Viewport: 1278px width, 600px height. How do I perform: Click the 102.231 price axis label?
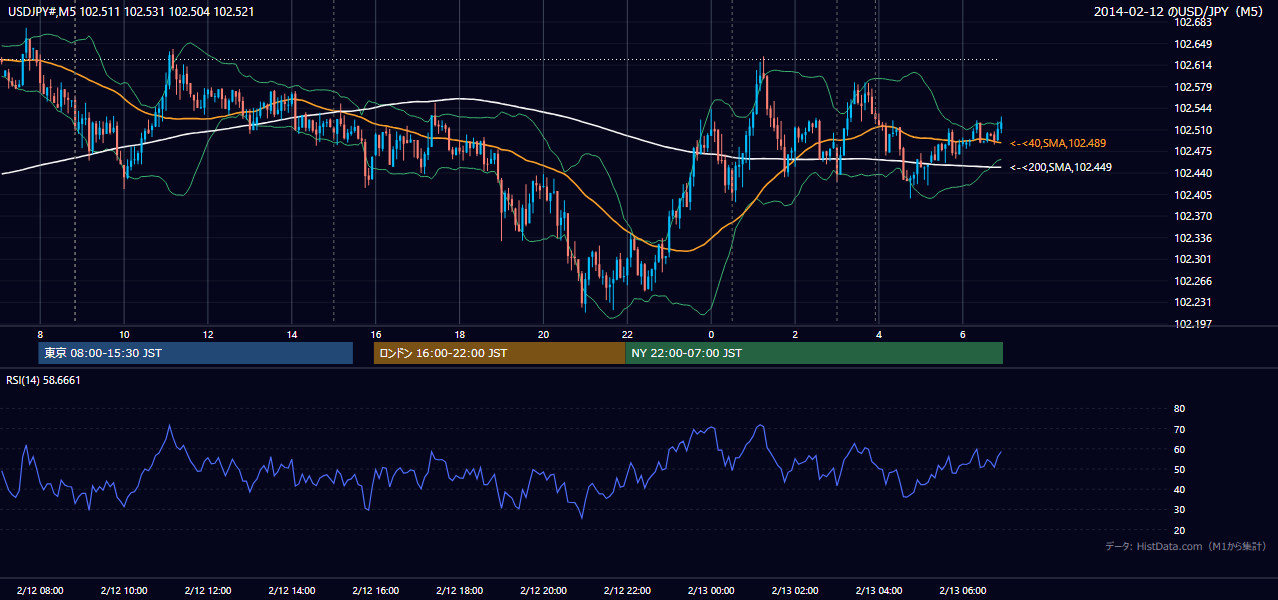1193,302
